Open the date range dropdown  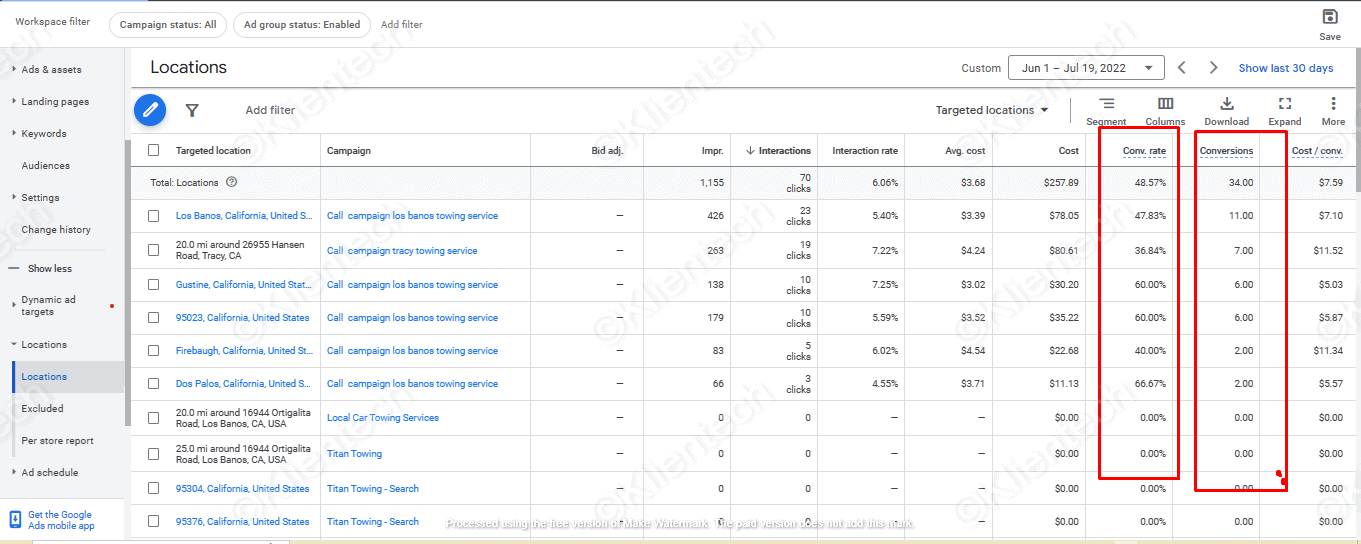pyautogui.click(x=1086, y=68)
